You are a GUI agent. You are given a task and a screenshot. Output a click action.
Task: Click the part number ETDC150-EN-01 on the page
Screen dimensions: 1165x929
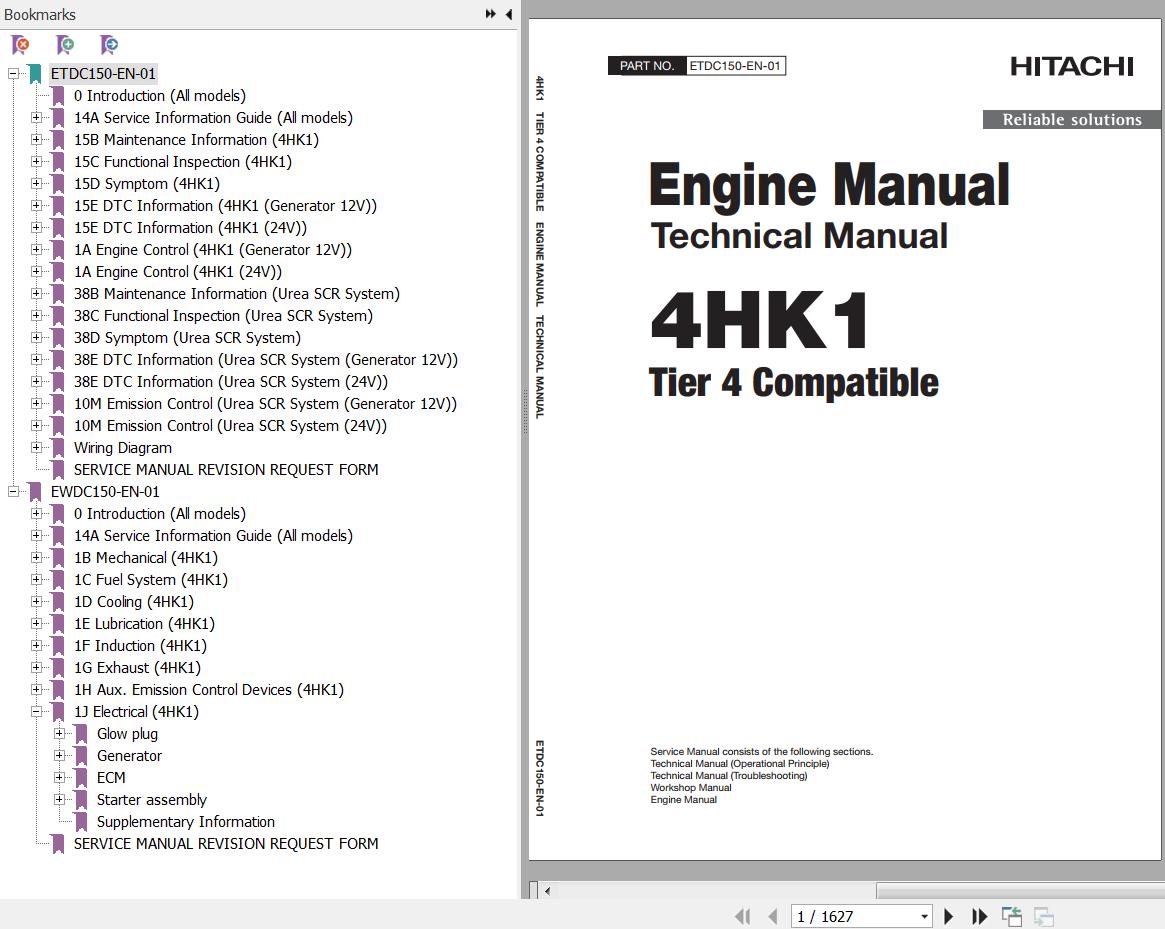point(735,65)
